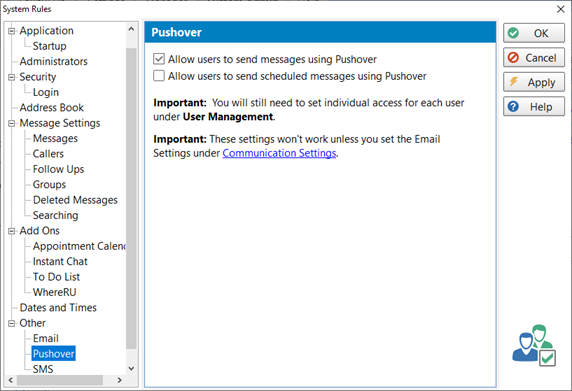
Task: Select the Message Settings tree label
Action: click(x=60, y=123)
